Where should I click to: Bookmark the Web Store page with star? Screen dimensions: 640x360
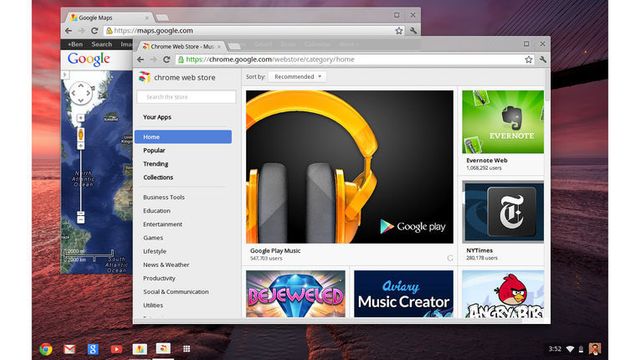click(529, 60)
